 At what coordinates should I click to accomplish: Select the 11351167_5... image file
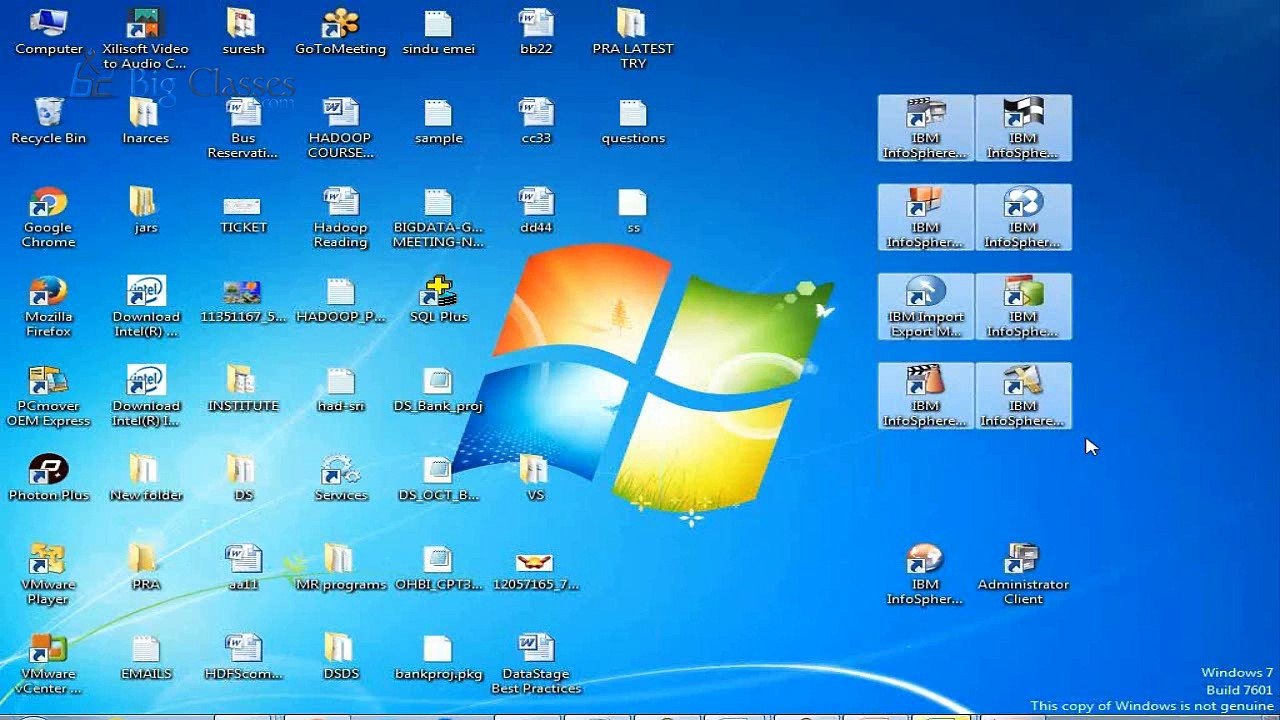[x=243, y=300]
